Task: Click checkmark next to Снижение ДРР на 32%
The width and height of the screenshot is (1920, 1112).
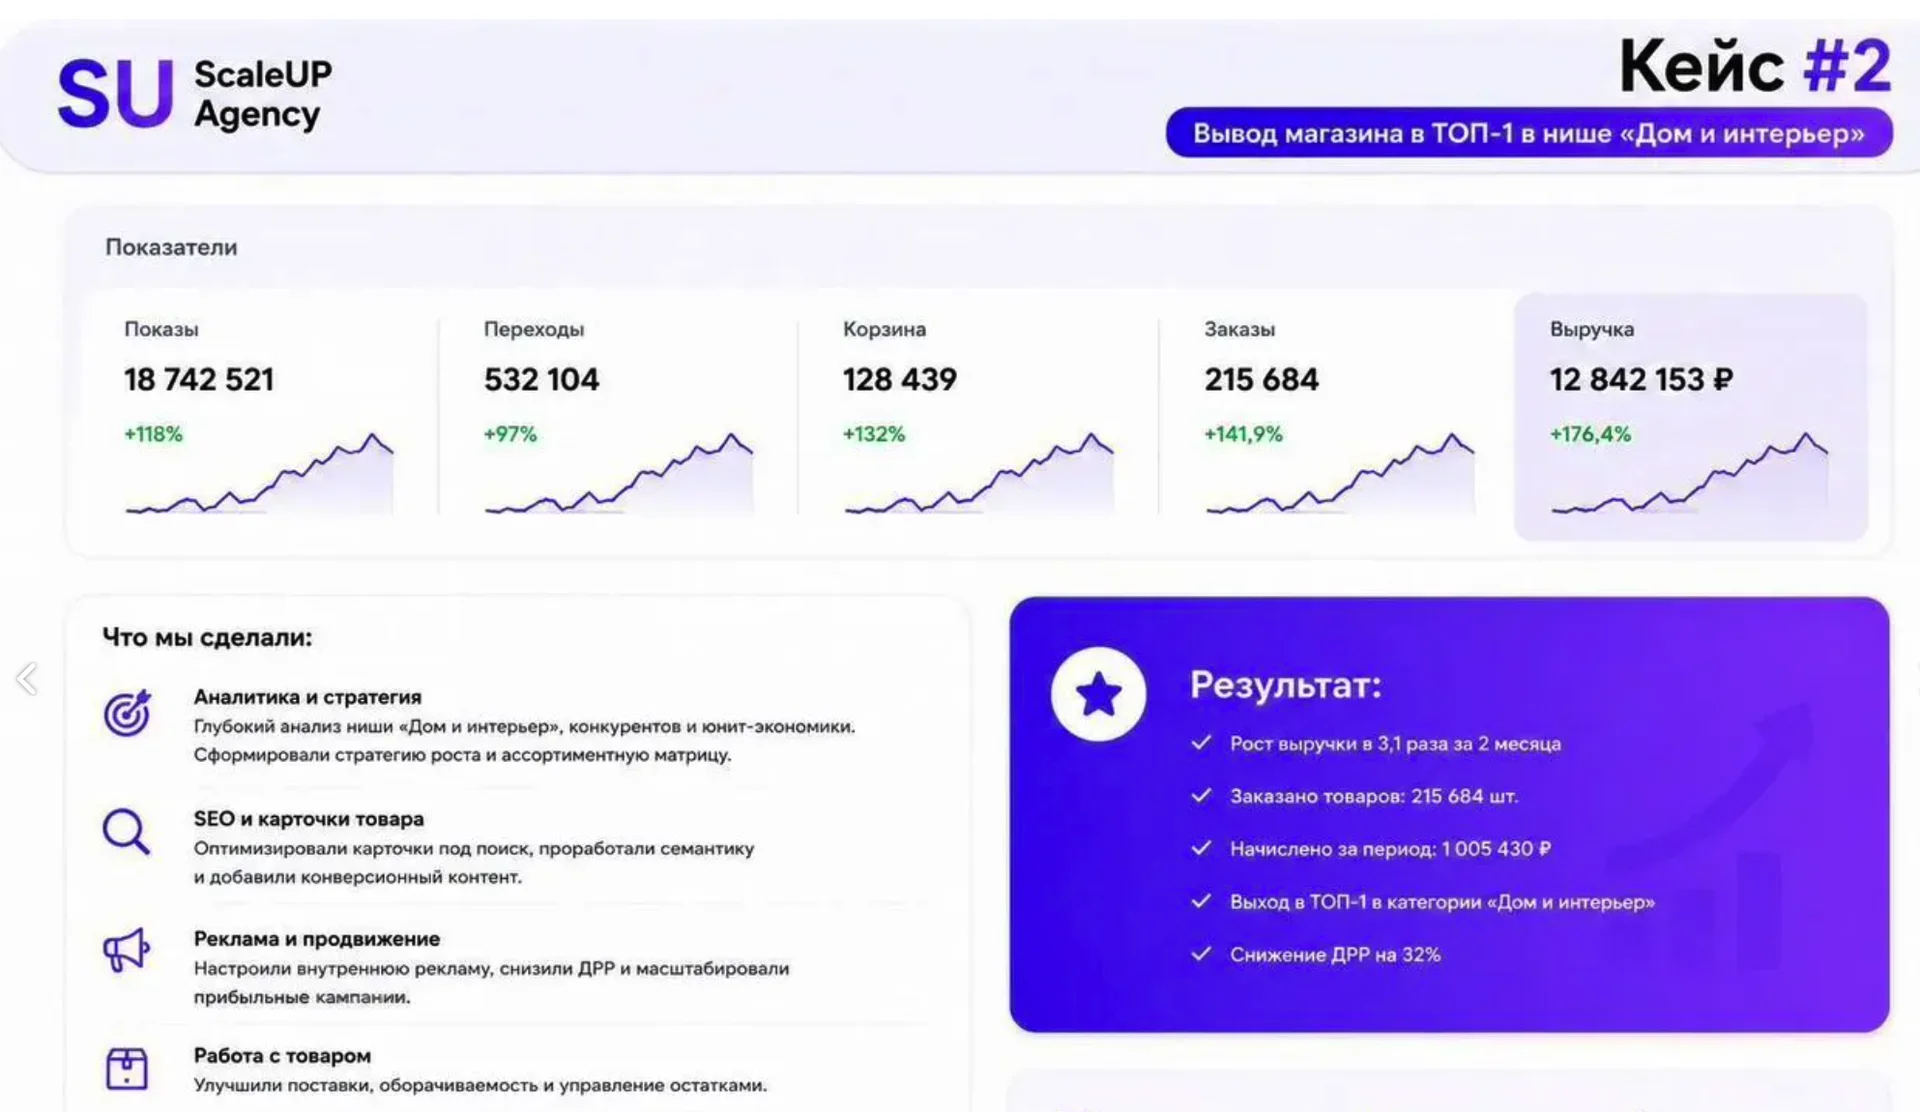Action: point(1202,954)
